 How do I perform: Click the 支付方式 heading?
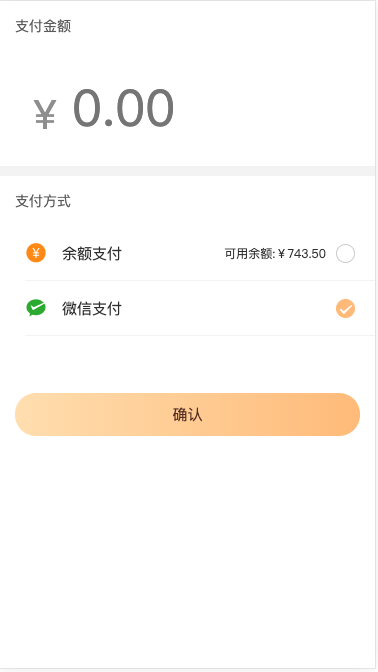point(43,201)
